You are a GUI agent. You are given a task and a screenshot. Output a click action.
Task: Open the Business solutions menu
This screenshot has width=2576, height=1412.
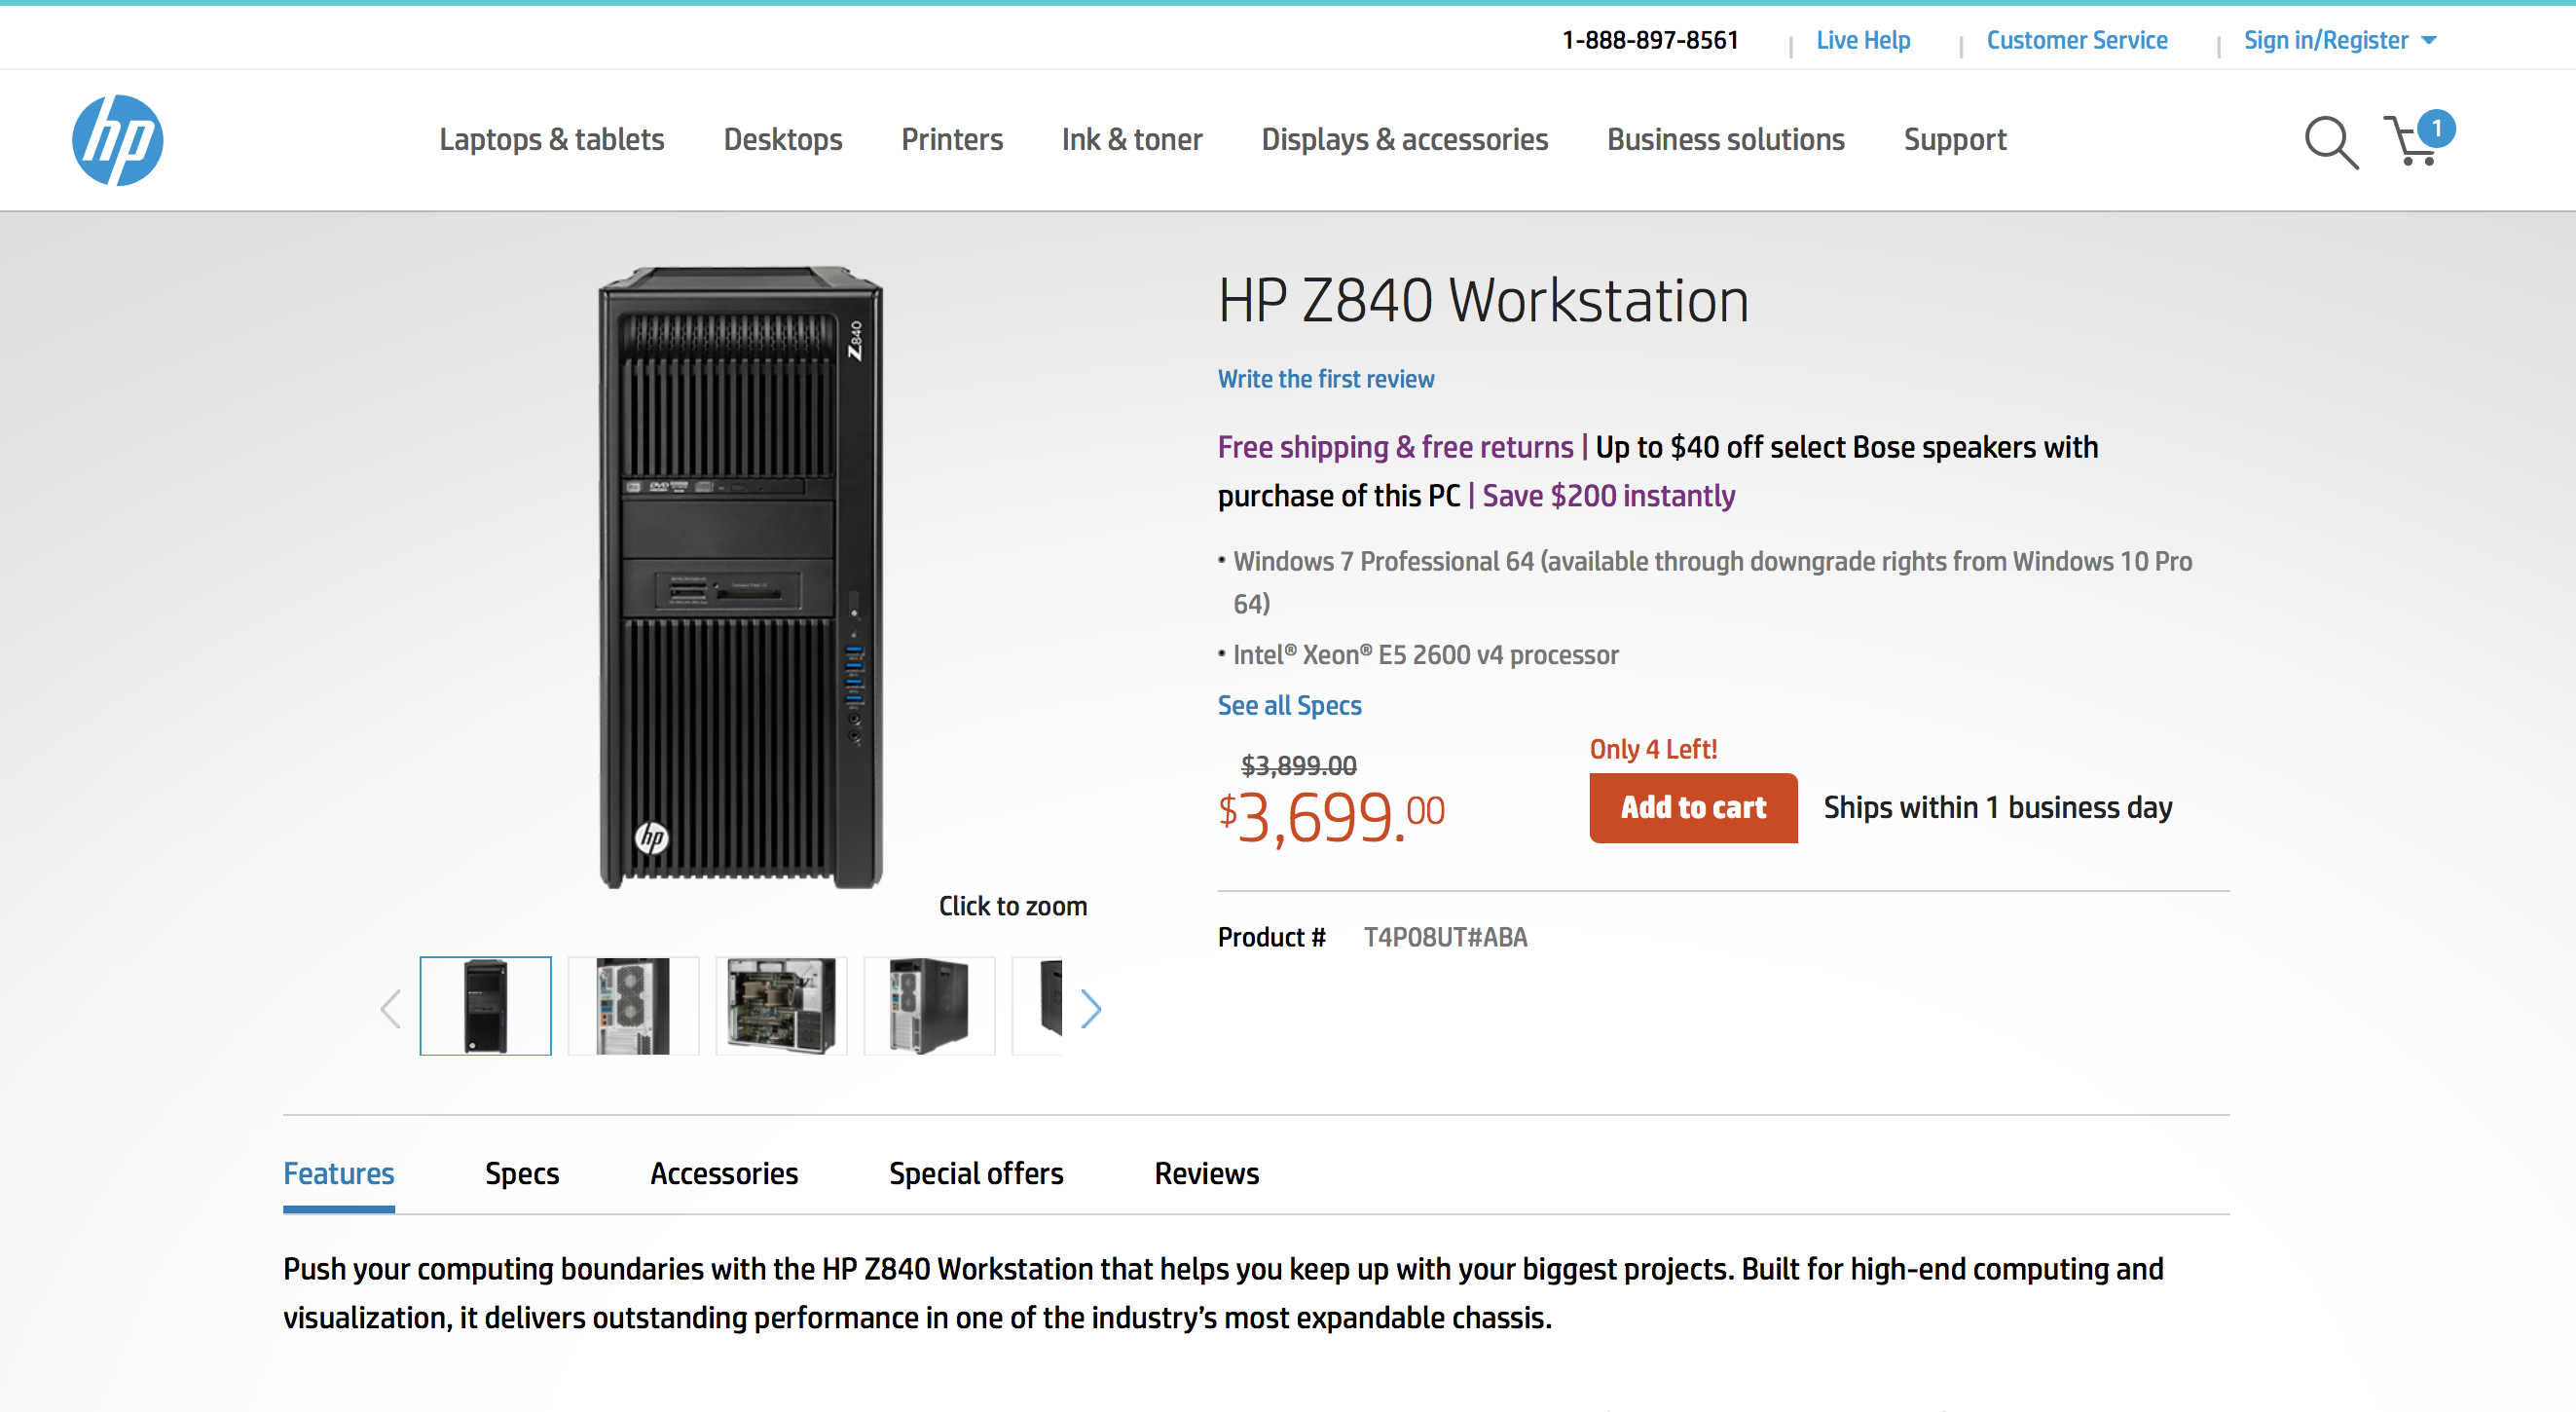tap(1725, 139)
